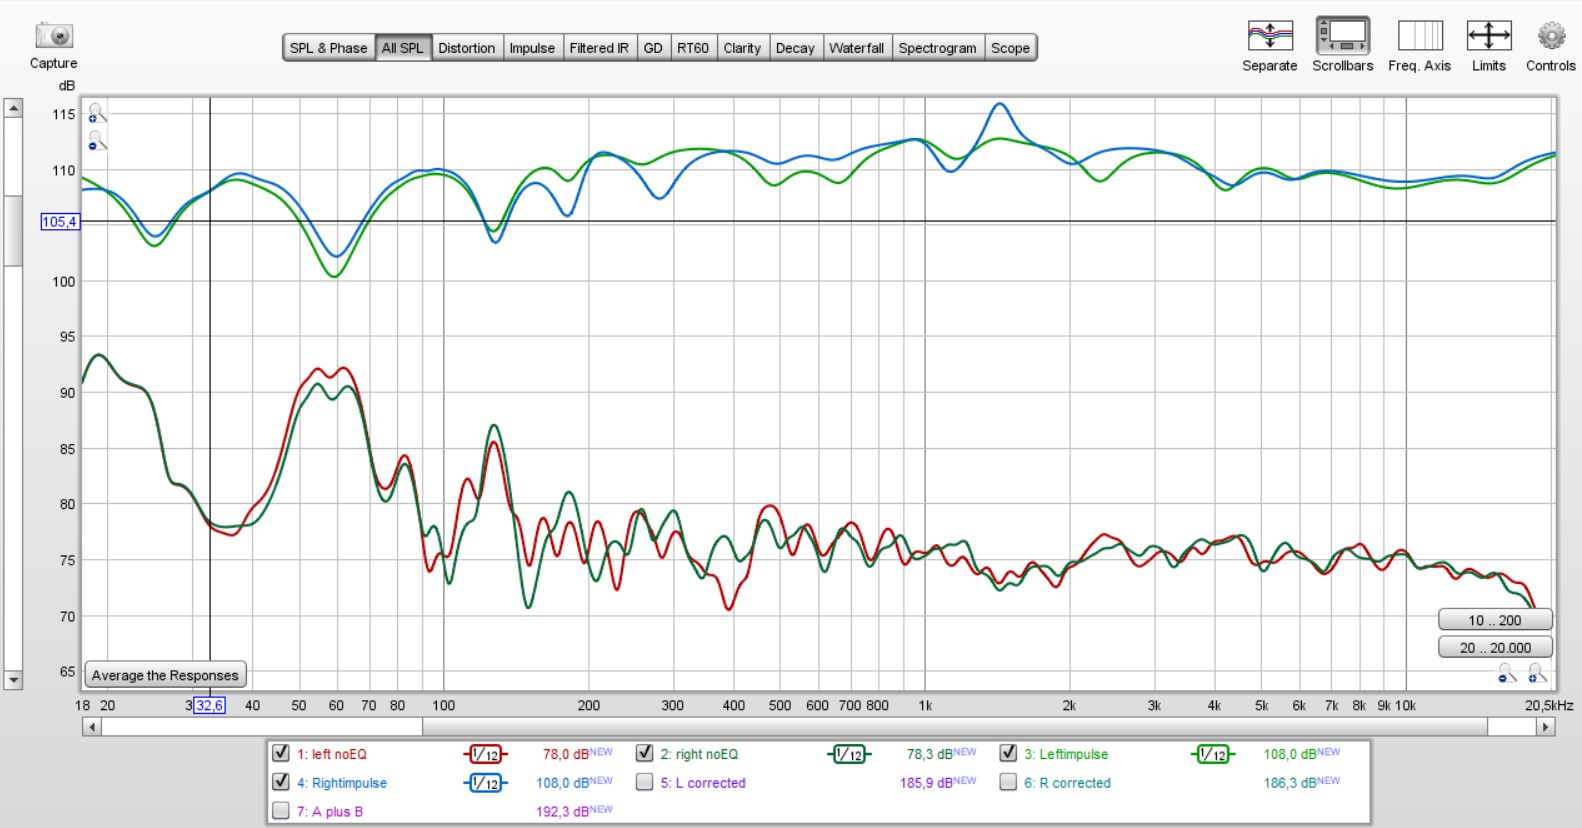Zoom in vertically using top-left magnifier
The width and height of the screenshot is (1582, 828).
96,114
